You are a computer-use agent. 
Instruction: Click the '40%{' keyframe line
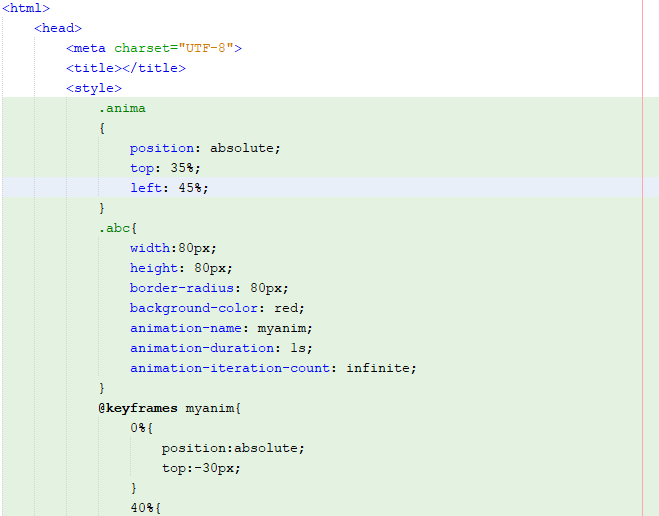pyautogui.click(x=145, y=508)
